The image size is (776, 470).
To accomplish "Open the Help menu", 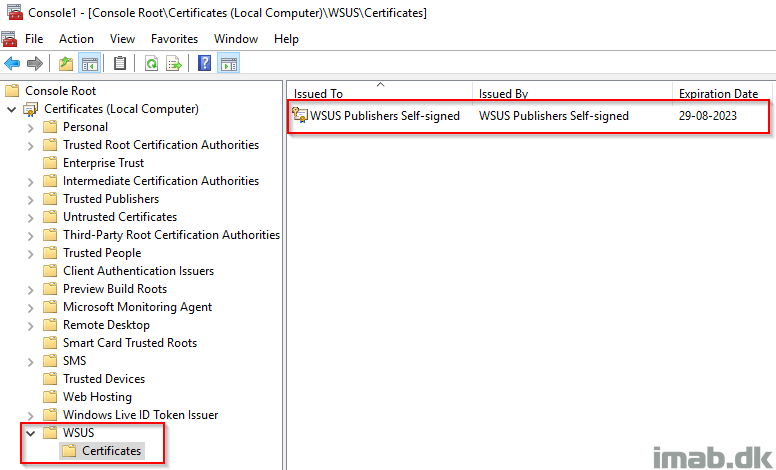I will (286, 39).
